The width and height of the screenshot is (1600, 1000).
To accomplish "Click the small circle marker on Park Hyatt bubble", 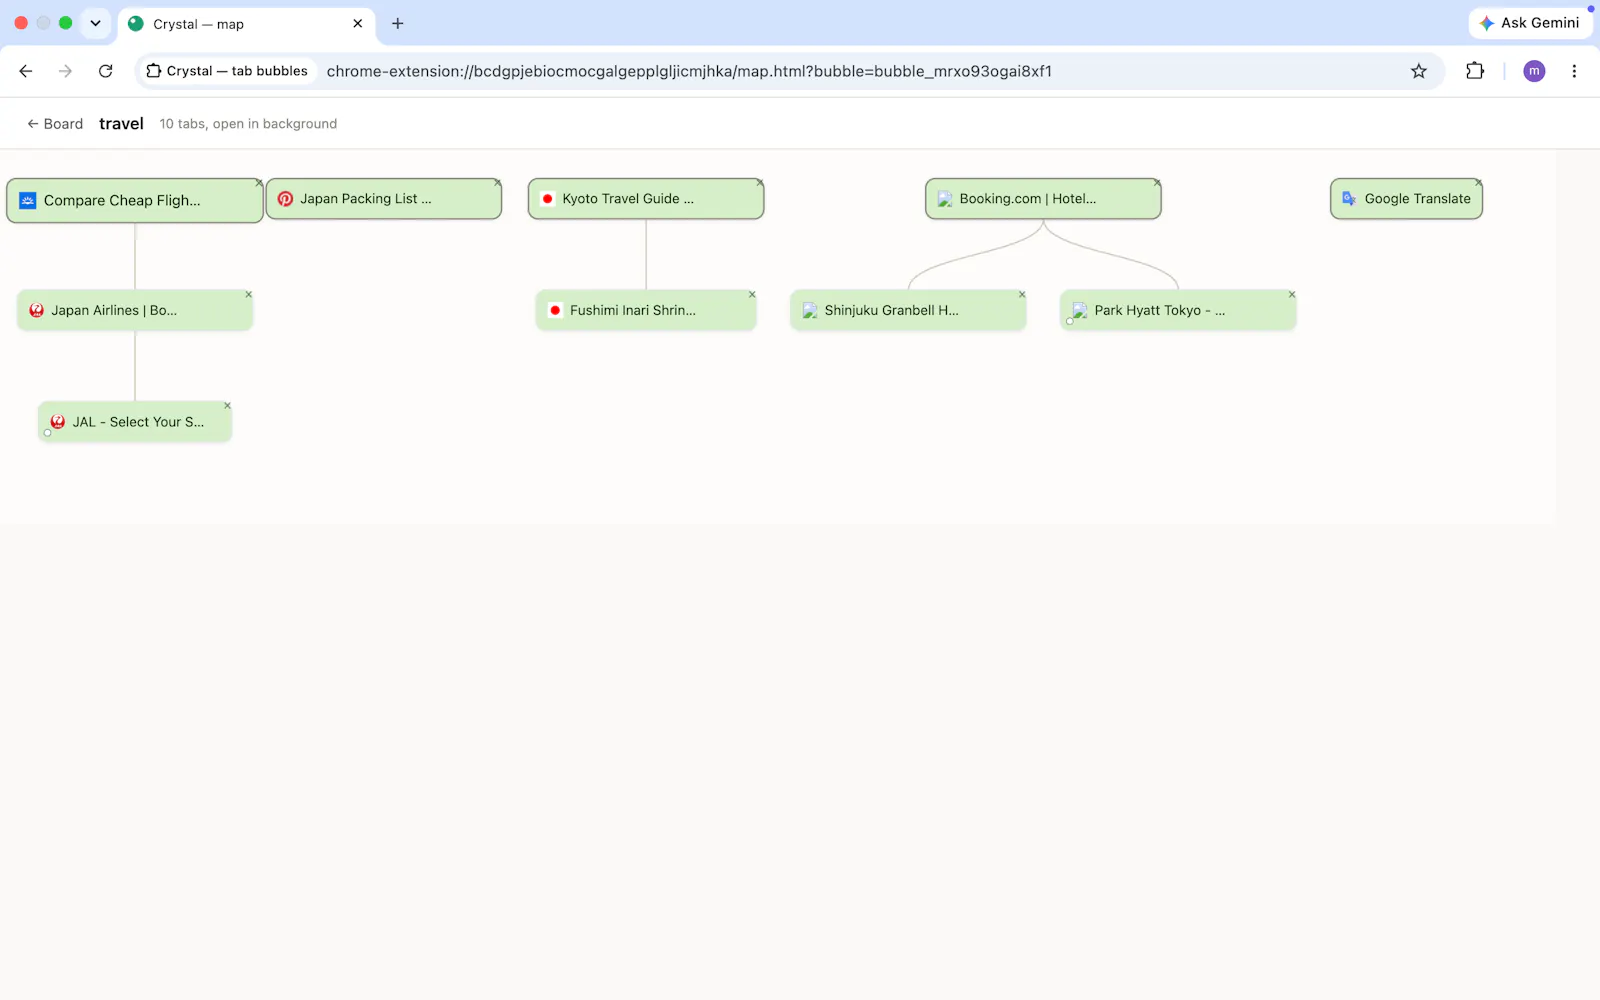I will (1069, 321).
